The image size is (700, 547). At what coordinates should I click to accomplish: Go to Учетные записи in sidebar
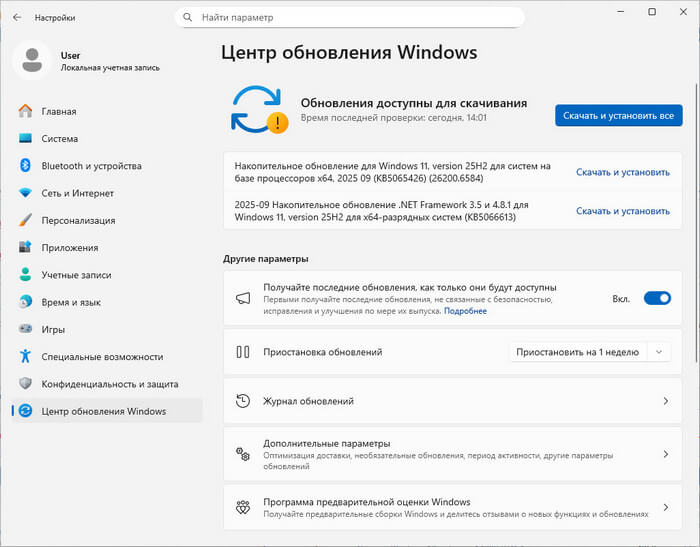point(75,275)
